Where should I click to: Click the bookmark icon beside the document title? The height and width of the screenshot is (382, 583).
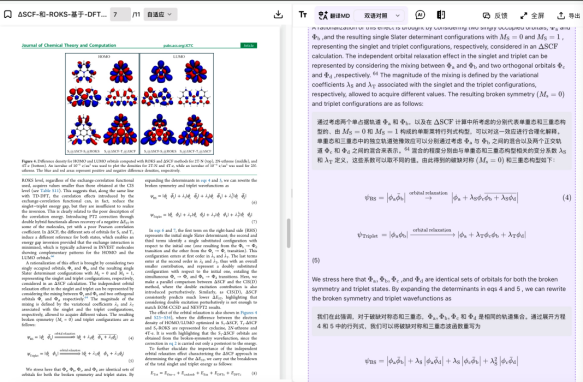[7, 15]
